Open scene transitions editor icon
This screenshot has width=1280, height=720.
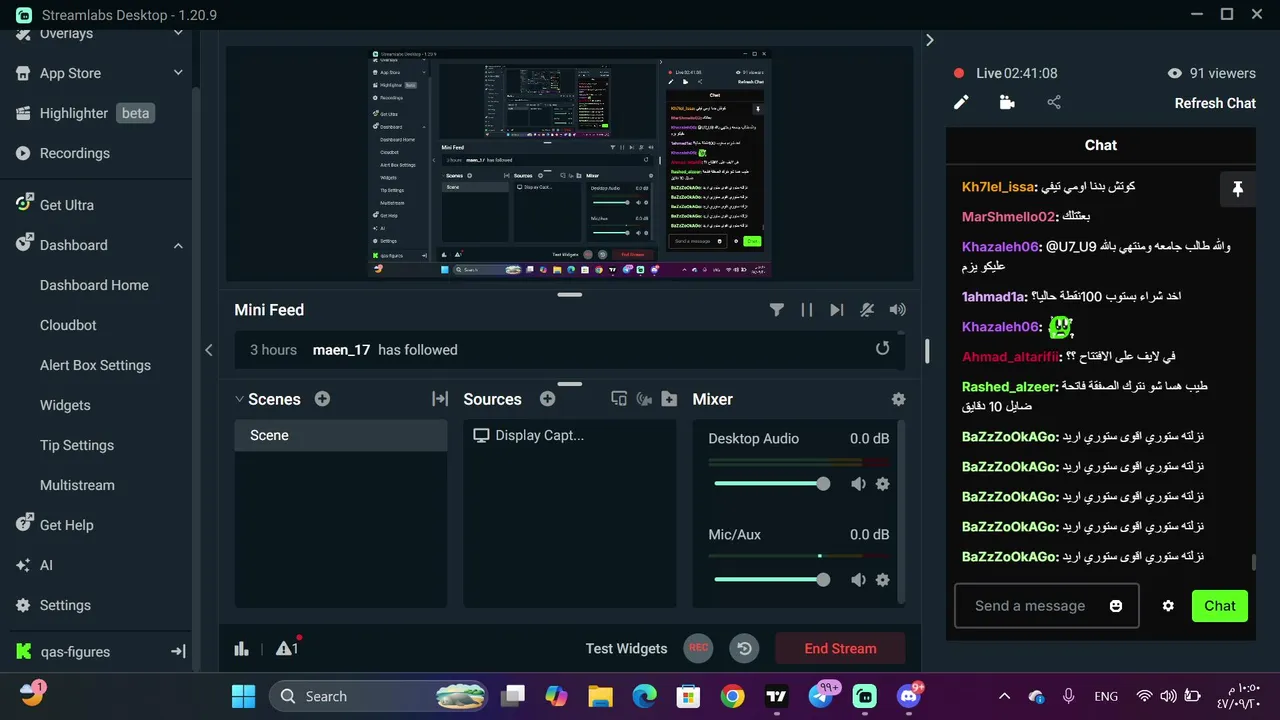[440, 399]
